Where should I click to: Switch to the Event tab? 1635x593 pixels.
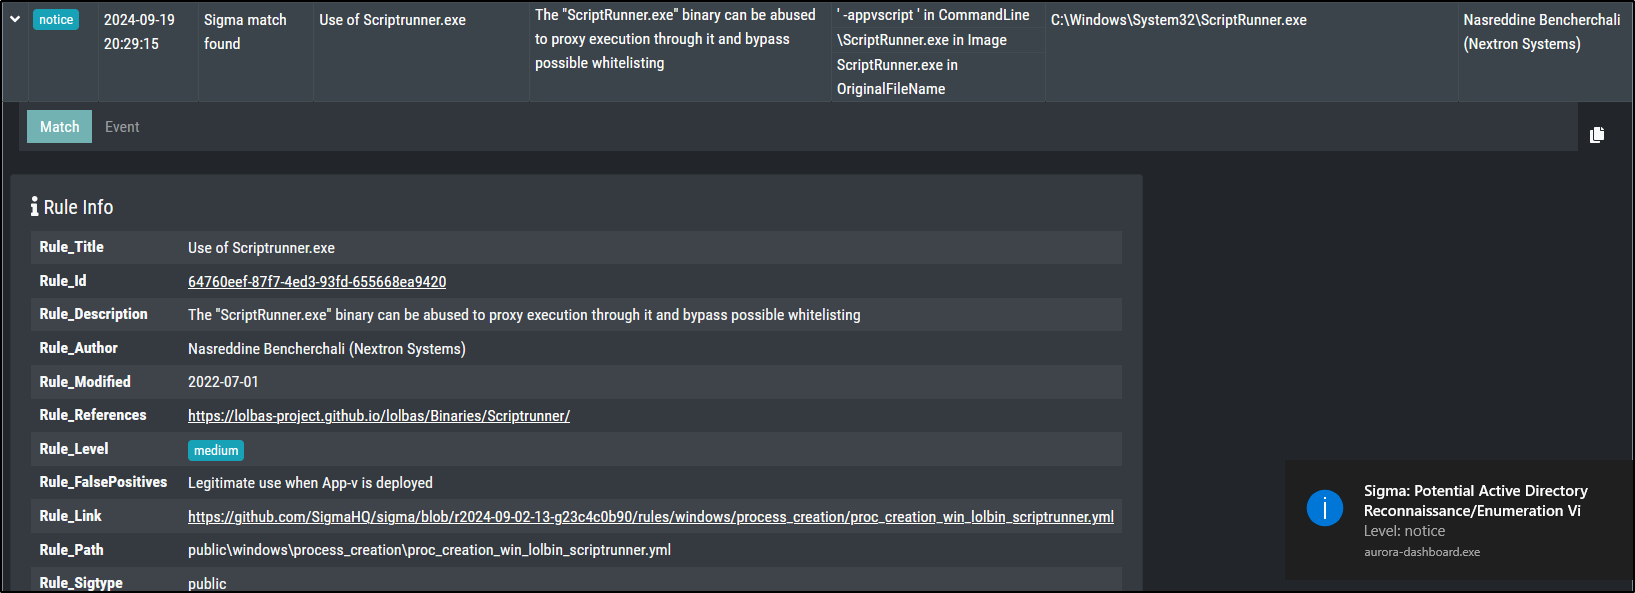coord(122,127)
